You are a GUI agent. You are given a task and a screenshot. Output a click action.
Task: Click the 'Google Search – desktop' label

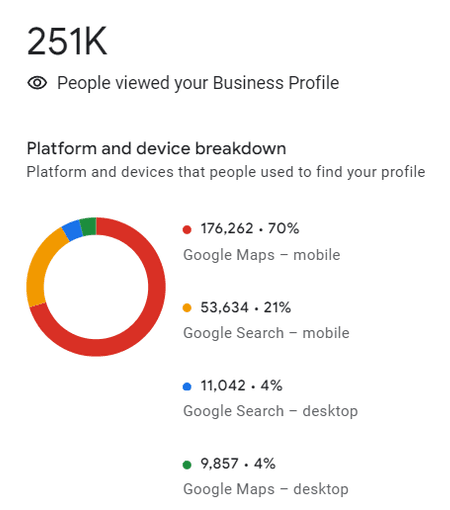tap(271, 411)
